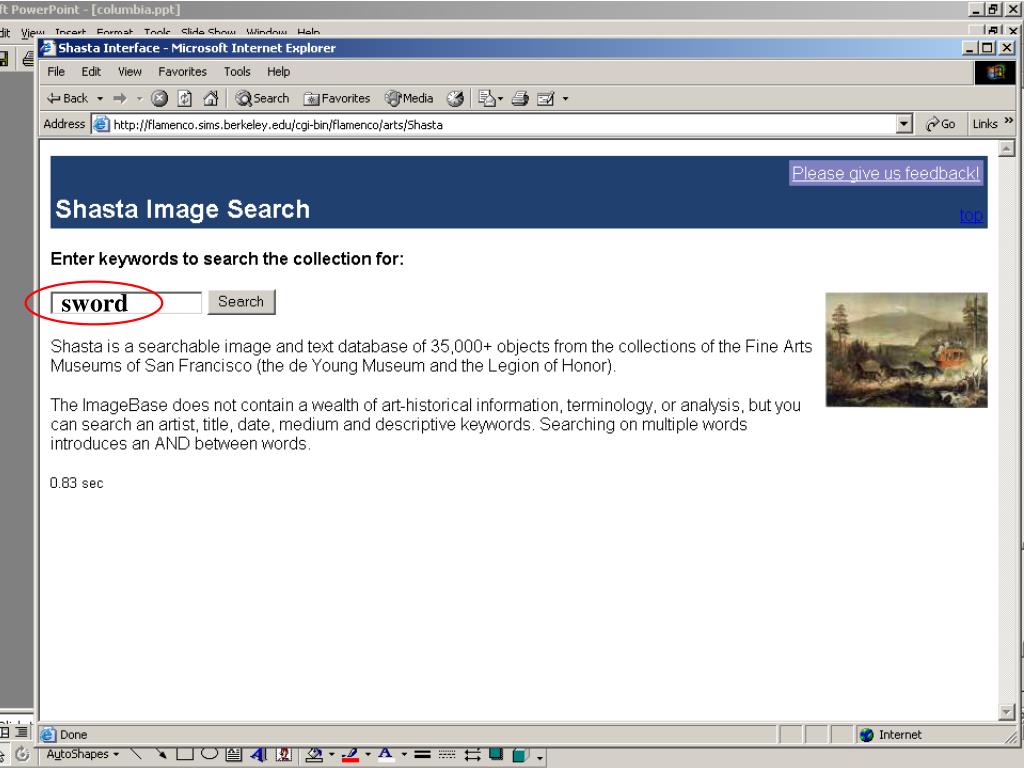Click the vertical scrollbar up arrow
1024x768 pixels.
tap(1006, 149)
